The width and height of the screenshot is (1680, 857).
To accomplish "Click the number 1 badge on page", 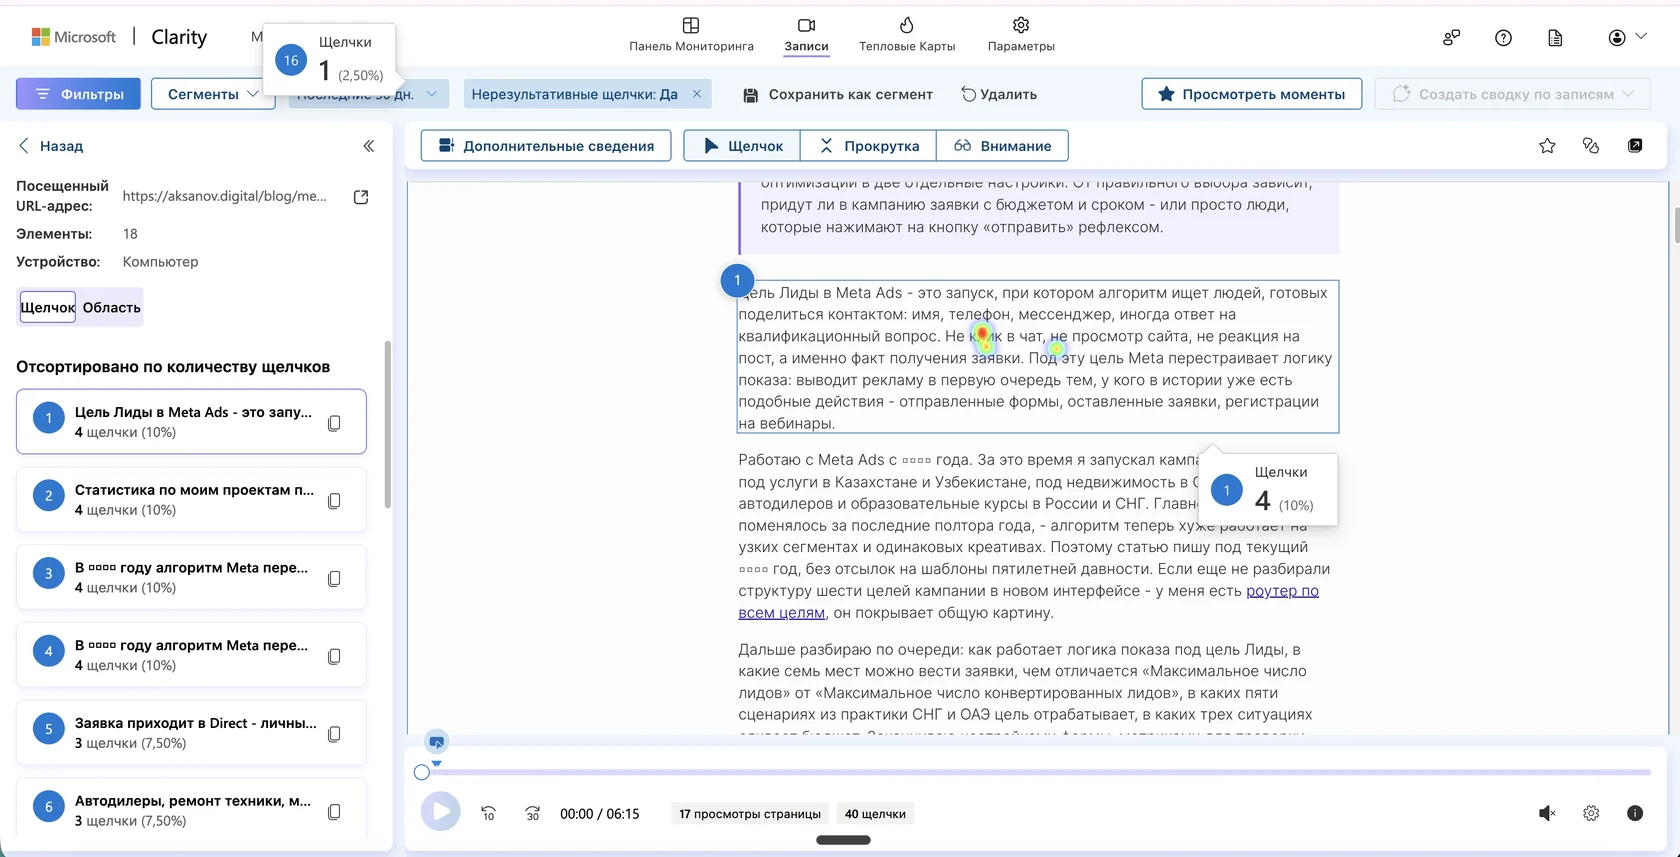I will 737,280.
